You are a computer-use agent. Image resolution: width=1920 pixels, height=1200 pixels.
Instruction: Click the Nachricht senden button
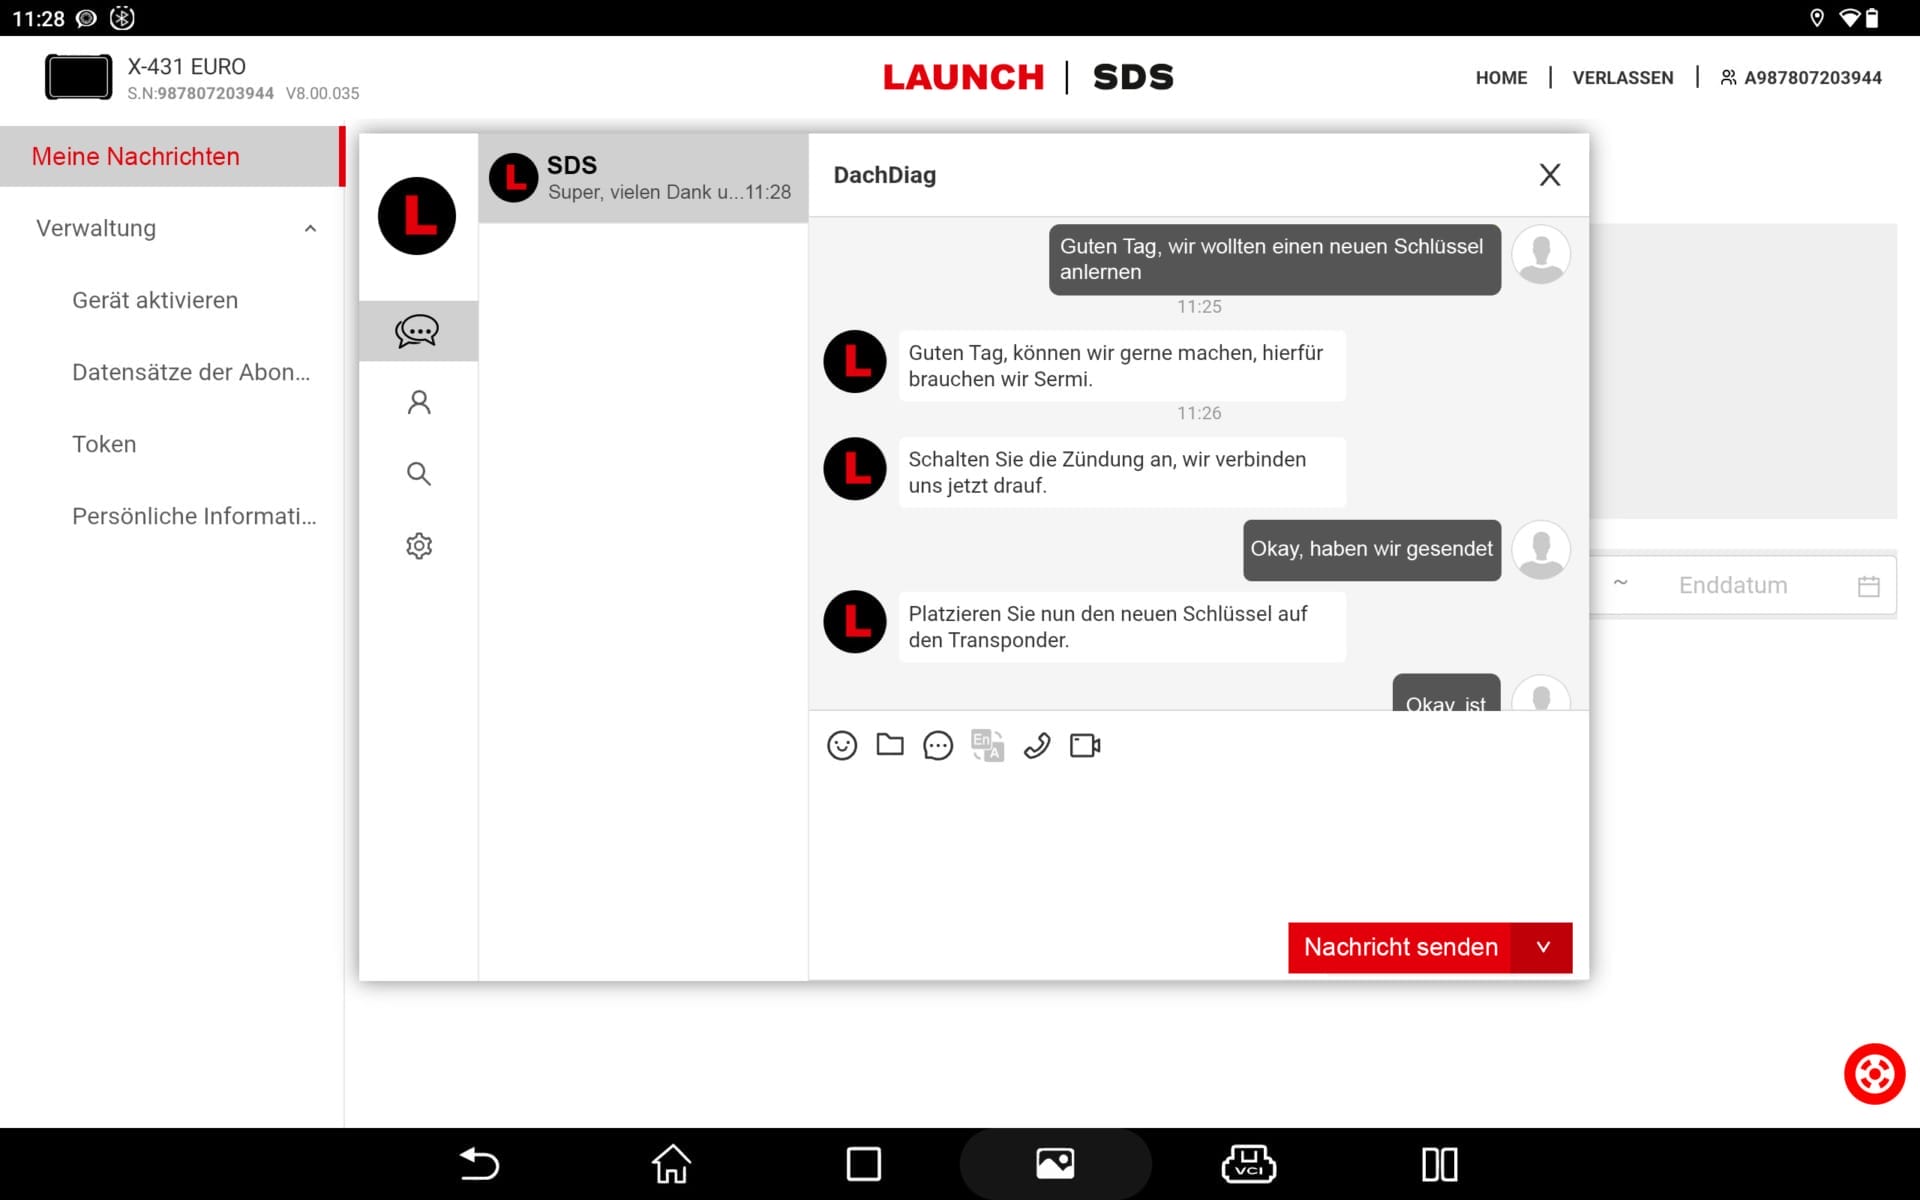(1401, 947)
